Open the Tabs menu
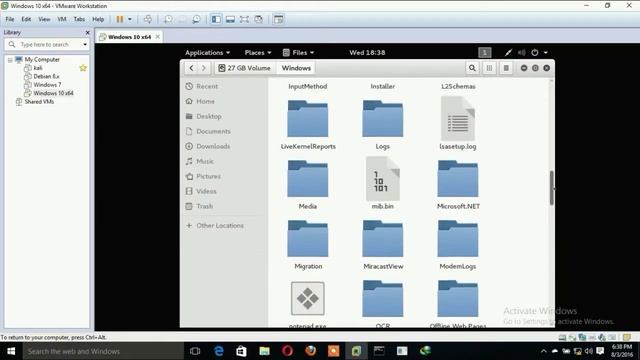The height and width of the screenshot is (360, 640). [x=79, y=19]
